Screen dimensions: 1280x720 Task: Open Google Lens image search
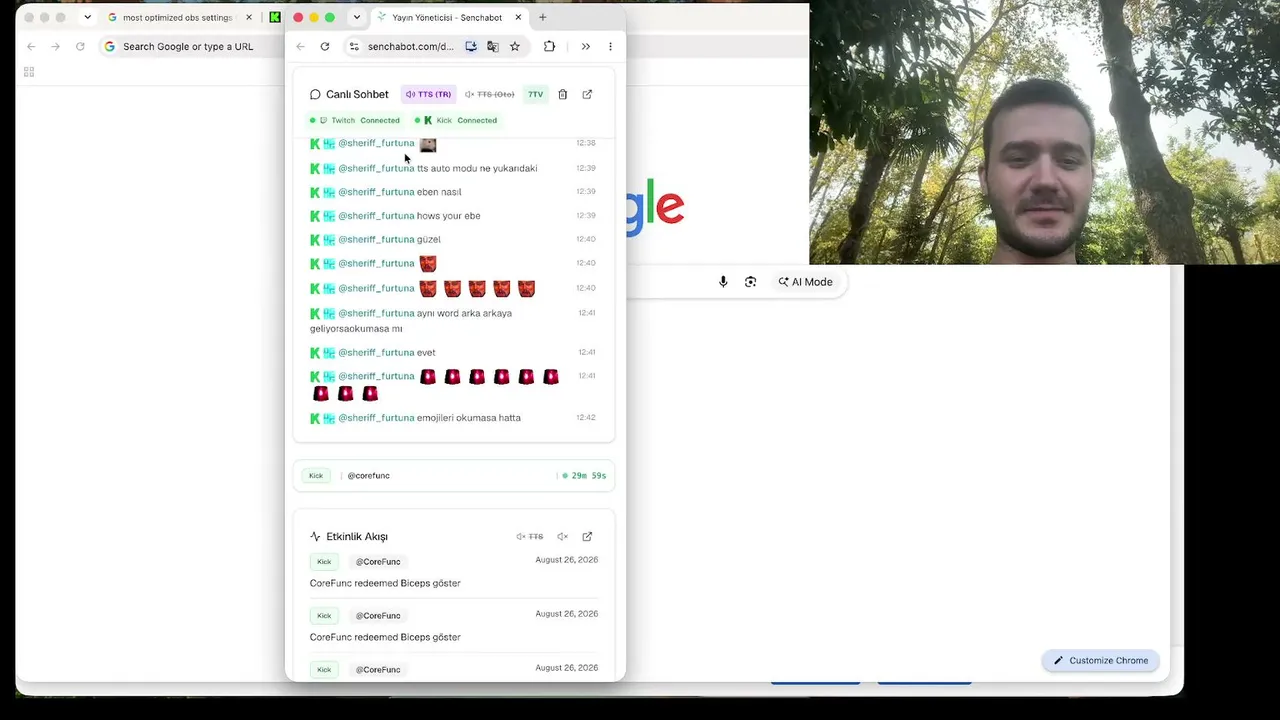click(750, 282)
